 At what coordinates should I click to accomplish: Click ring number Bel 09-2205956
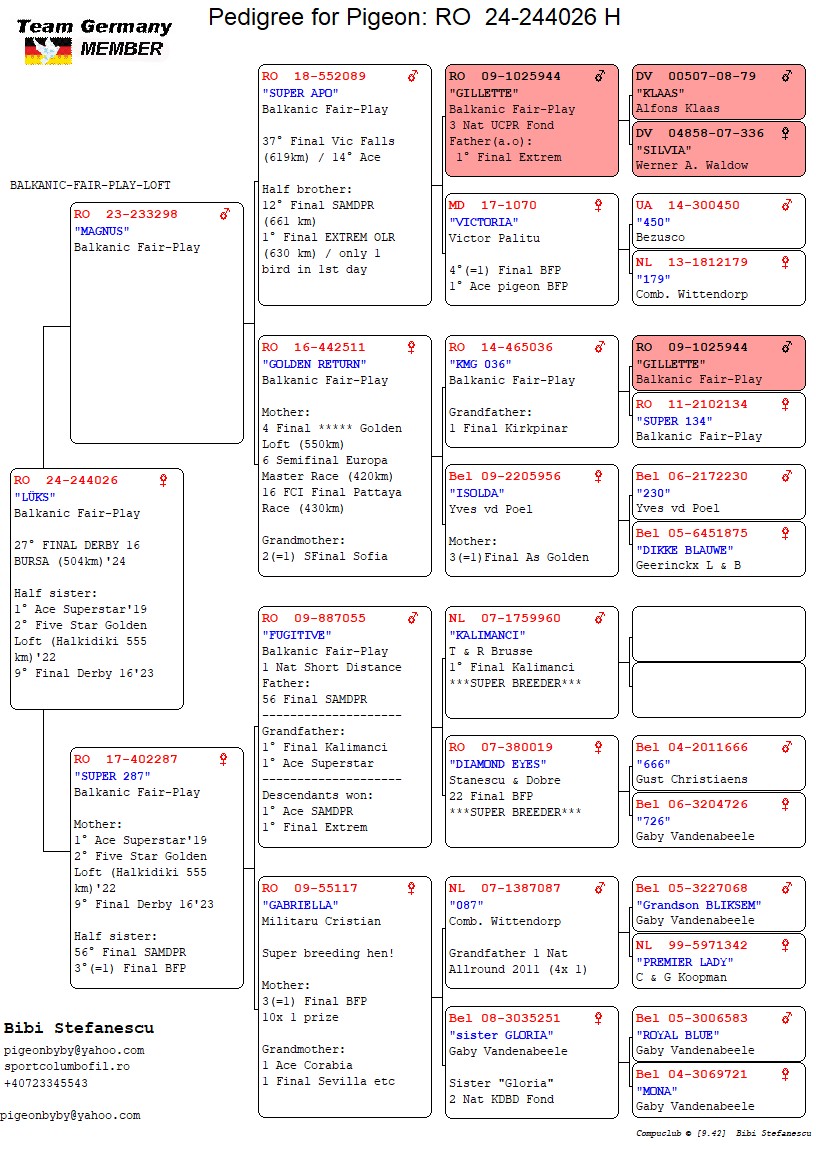pos(504,476)
